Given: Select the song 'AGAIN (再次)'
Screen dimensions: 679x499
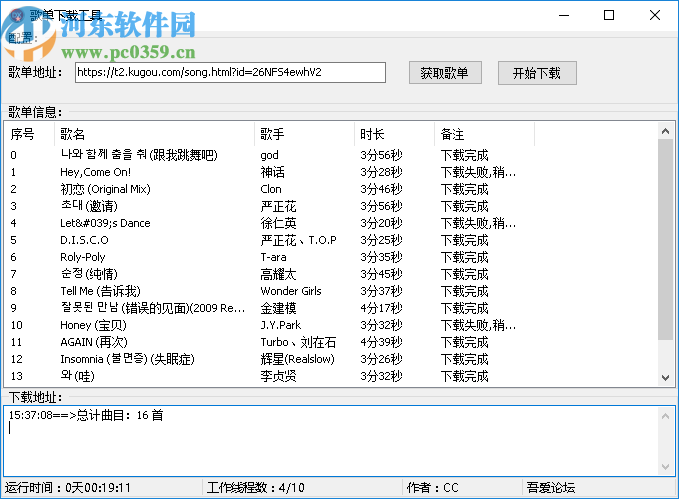Looking at the screenshot, I should click(94, 342).
